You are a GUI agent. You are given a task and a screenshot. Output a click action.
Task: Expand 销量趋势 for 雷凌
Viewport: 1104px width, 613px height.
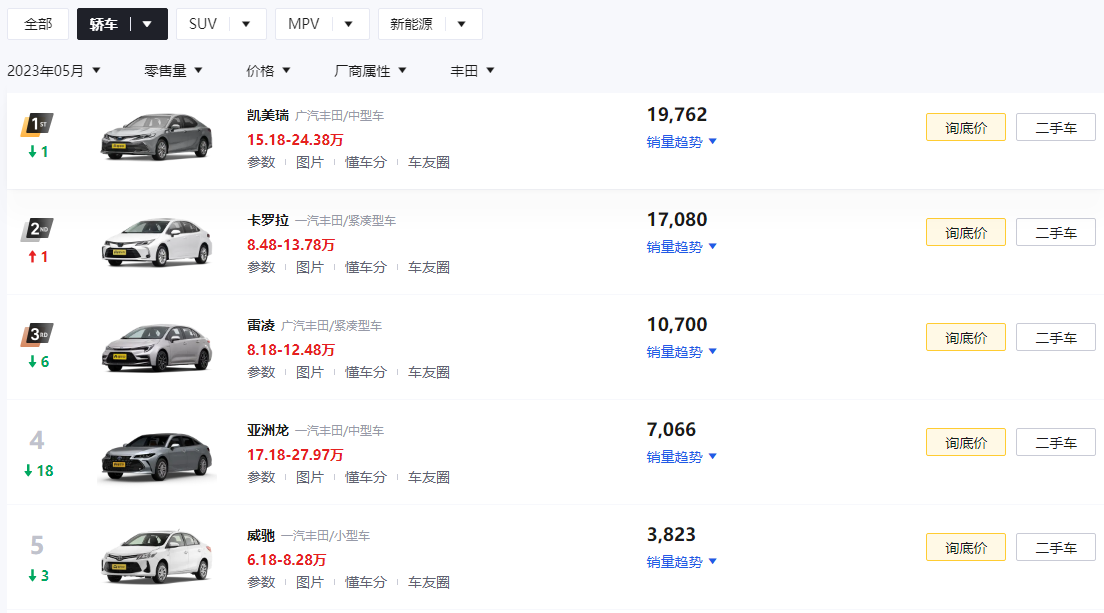(682, 352)
